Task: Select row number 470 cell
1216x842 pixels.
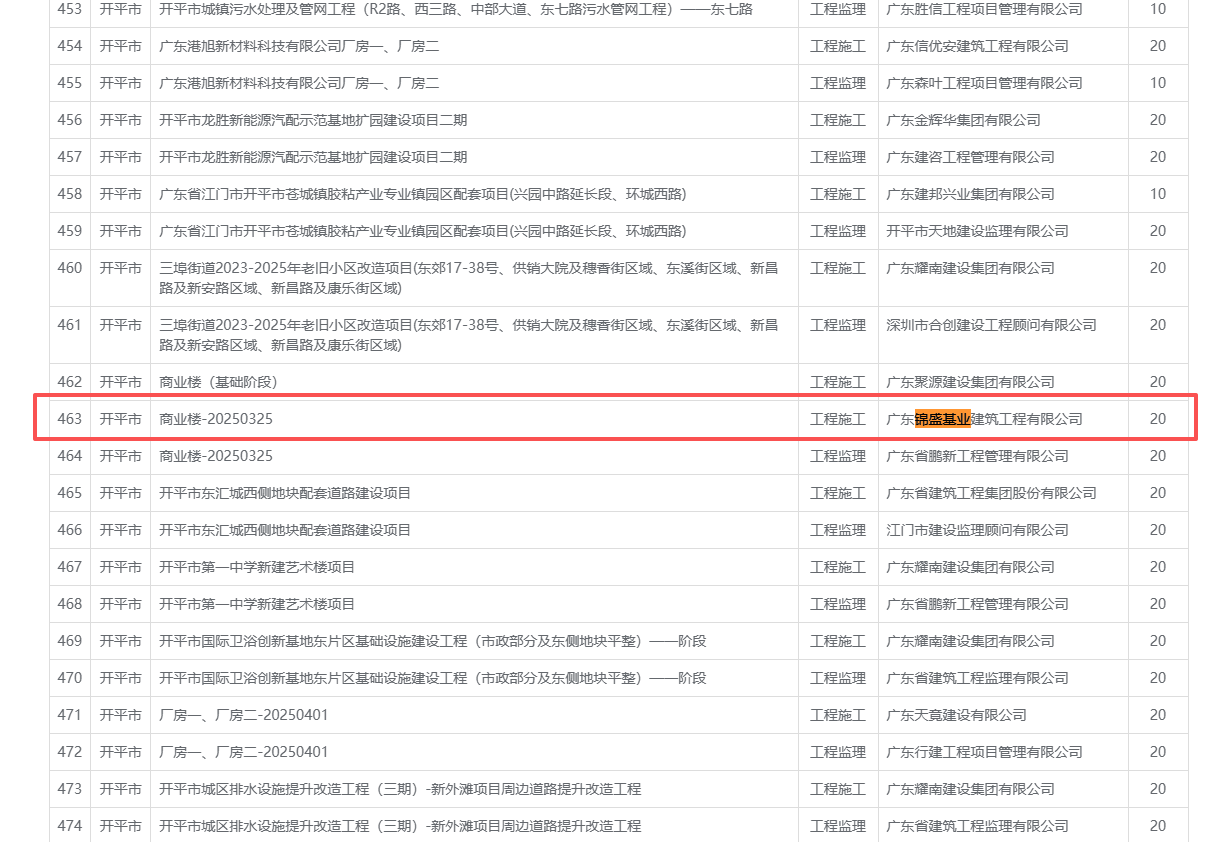Action: point(70,678)
